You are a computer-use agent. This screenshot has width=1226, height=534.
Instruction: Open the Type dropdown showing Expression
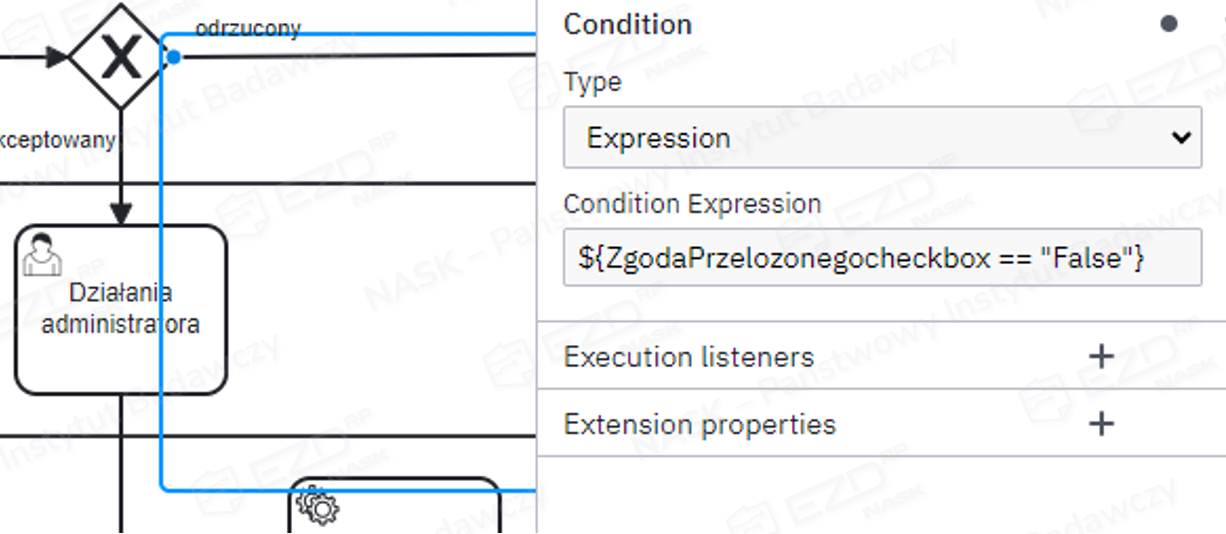pos(882,138)
